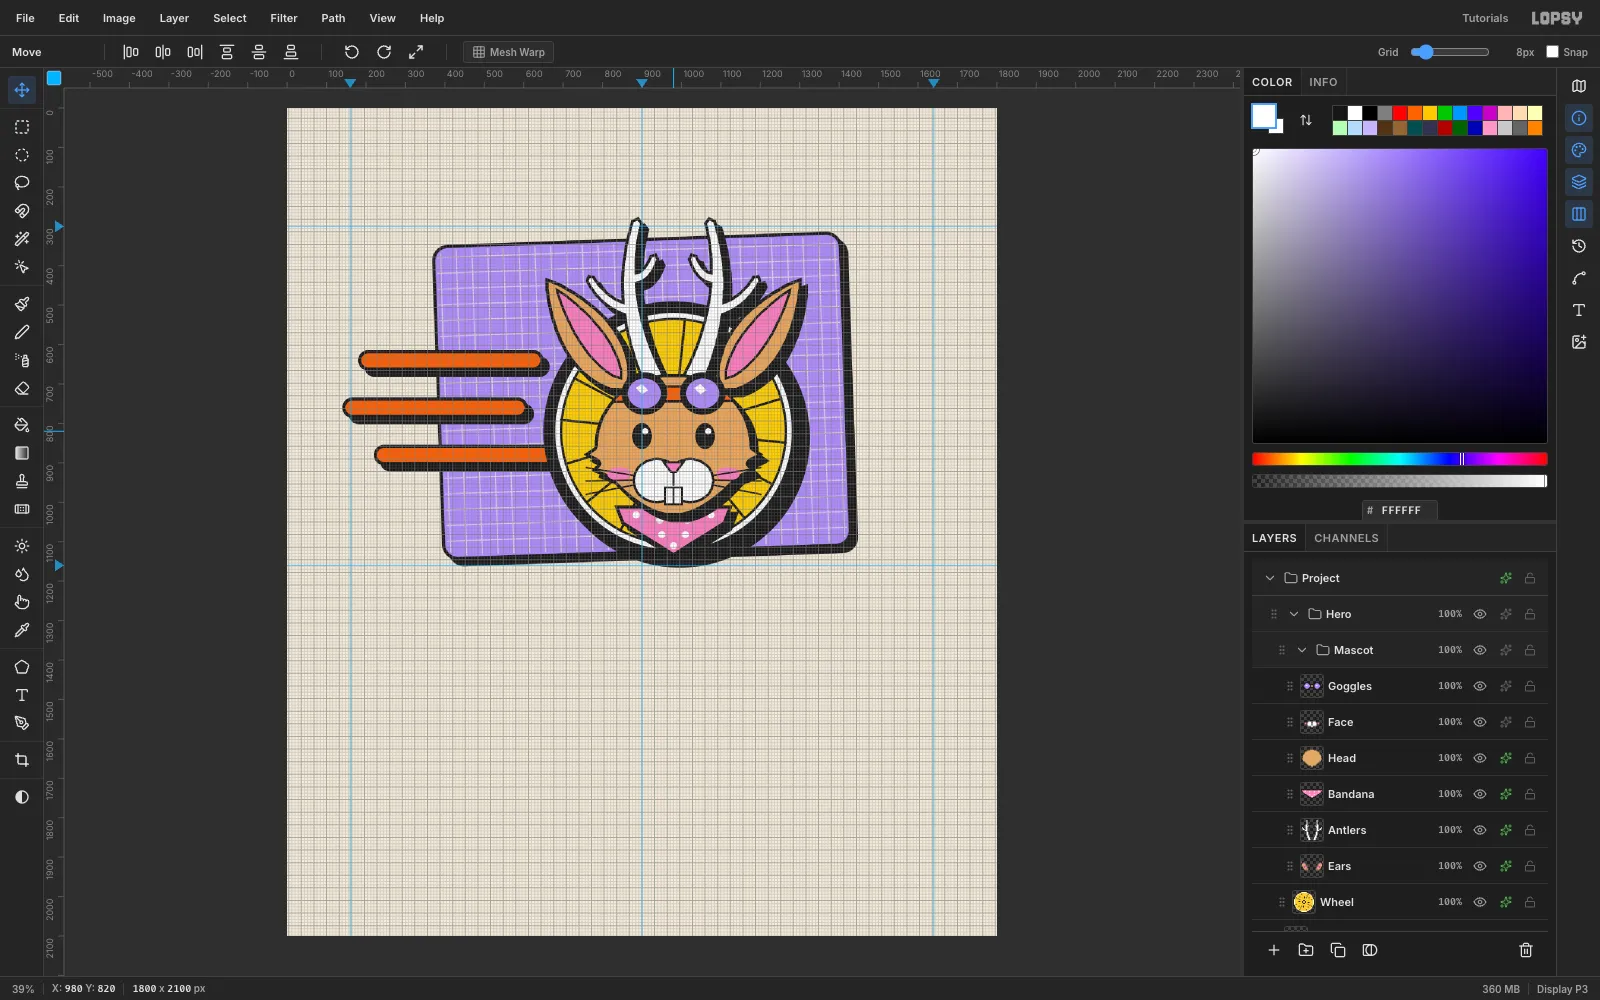
Task: Select the polygon shape tool
Action: click(22, 667)
